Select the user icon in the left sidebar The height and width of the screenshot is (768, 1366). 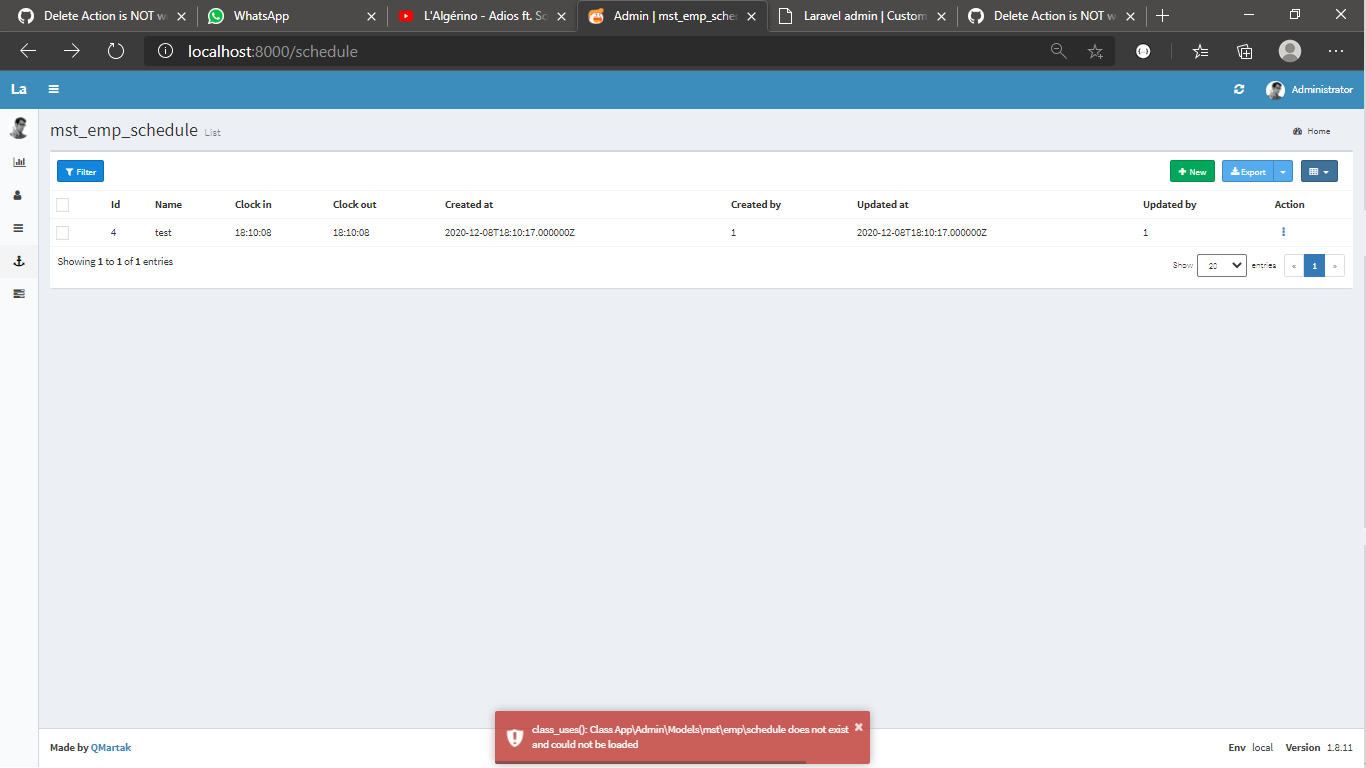point(18,195)
